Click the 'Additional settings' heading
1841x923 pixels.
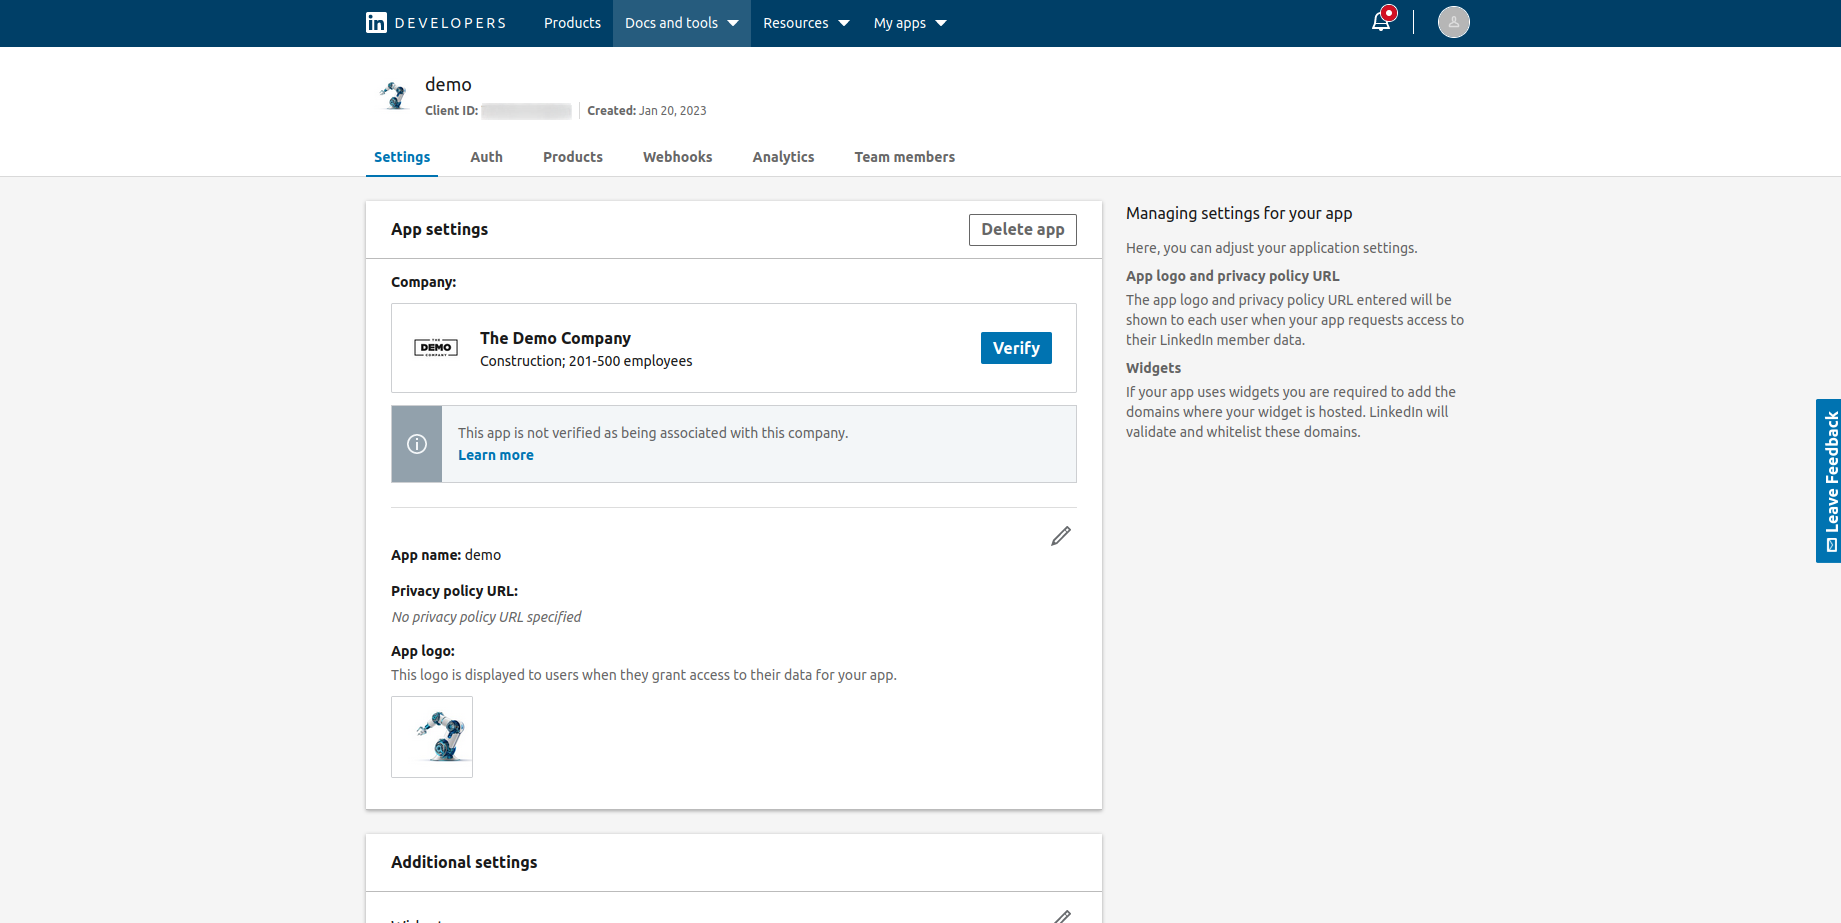(464, 862)
